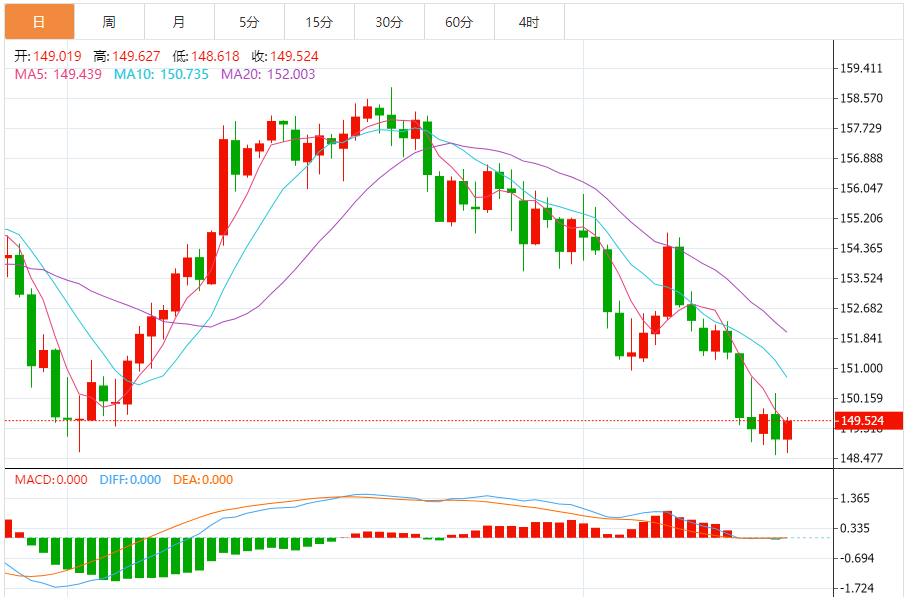The width and height of the screenshot is (911, 597).
Task: Click the MA5: 149.439 indicator label
Action: point(58,74)
